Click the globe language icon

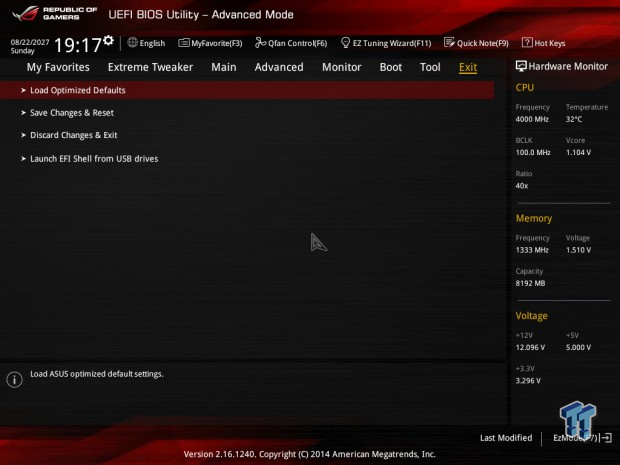[132, 42]
